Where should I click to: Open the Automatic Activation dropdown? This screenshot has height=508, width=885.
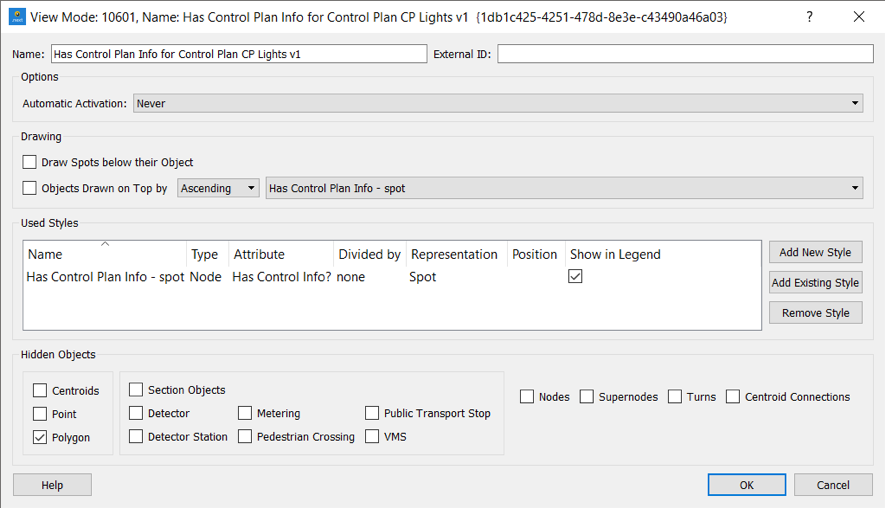pyautogui.click(x=498, y=103)
